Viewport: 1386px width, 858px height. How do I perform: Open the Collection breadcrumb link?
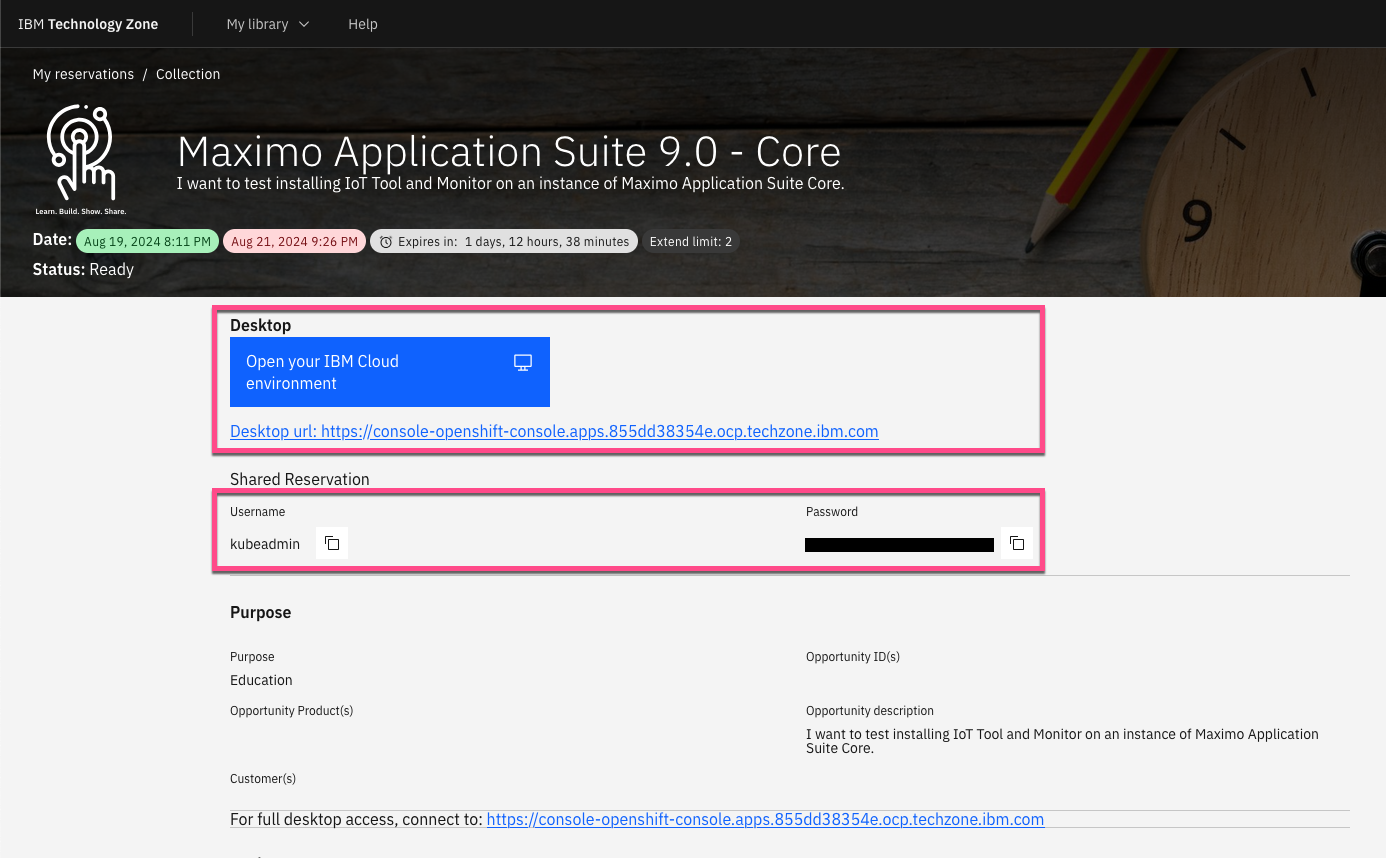pyautogui.click(x=188, y=74)
